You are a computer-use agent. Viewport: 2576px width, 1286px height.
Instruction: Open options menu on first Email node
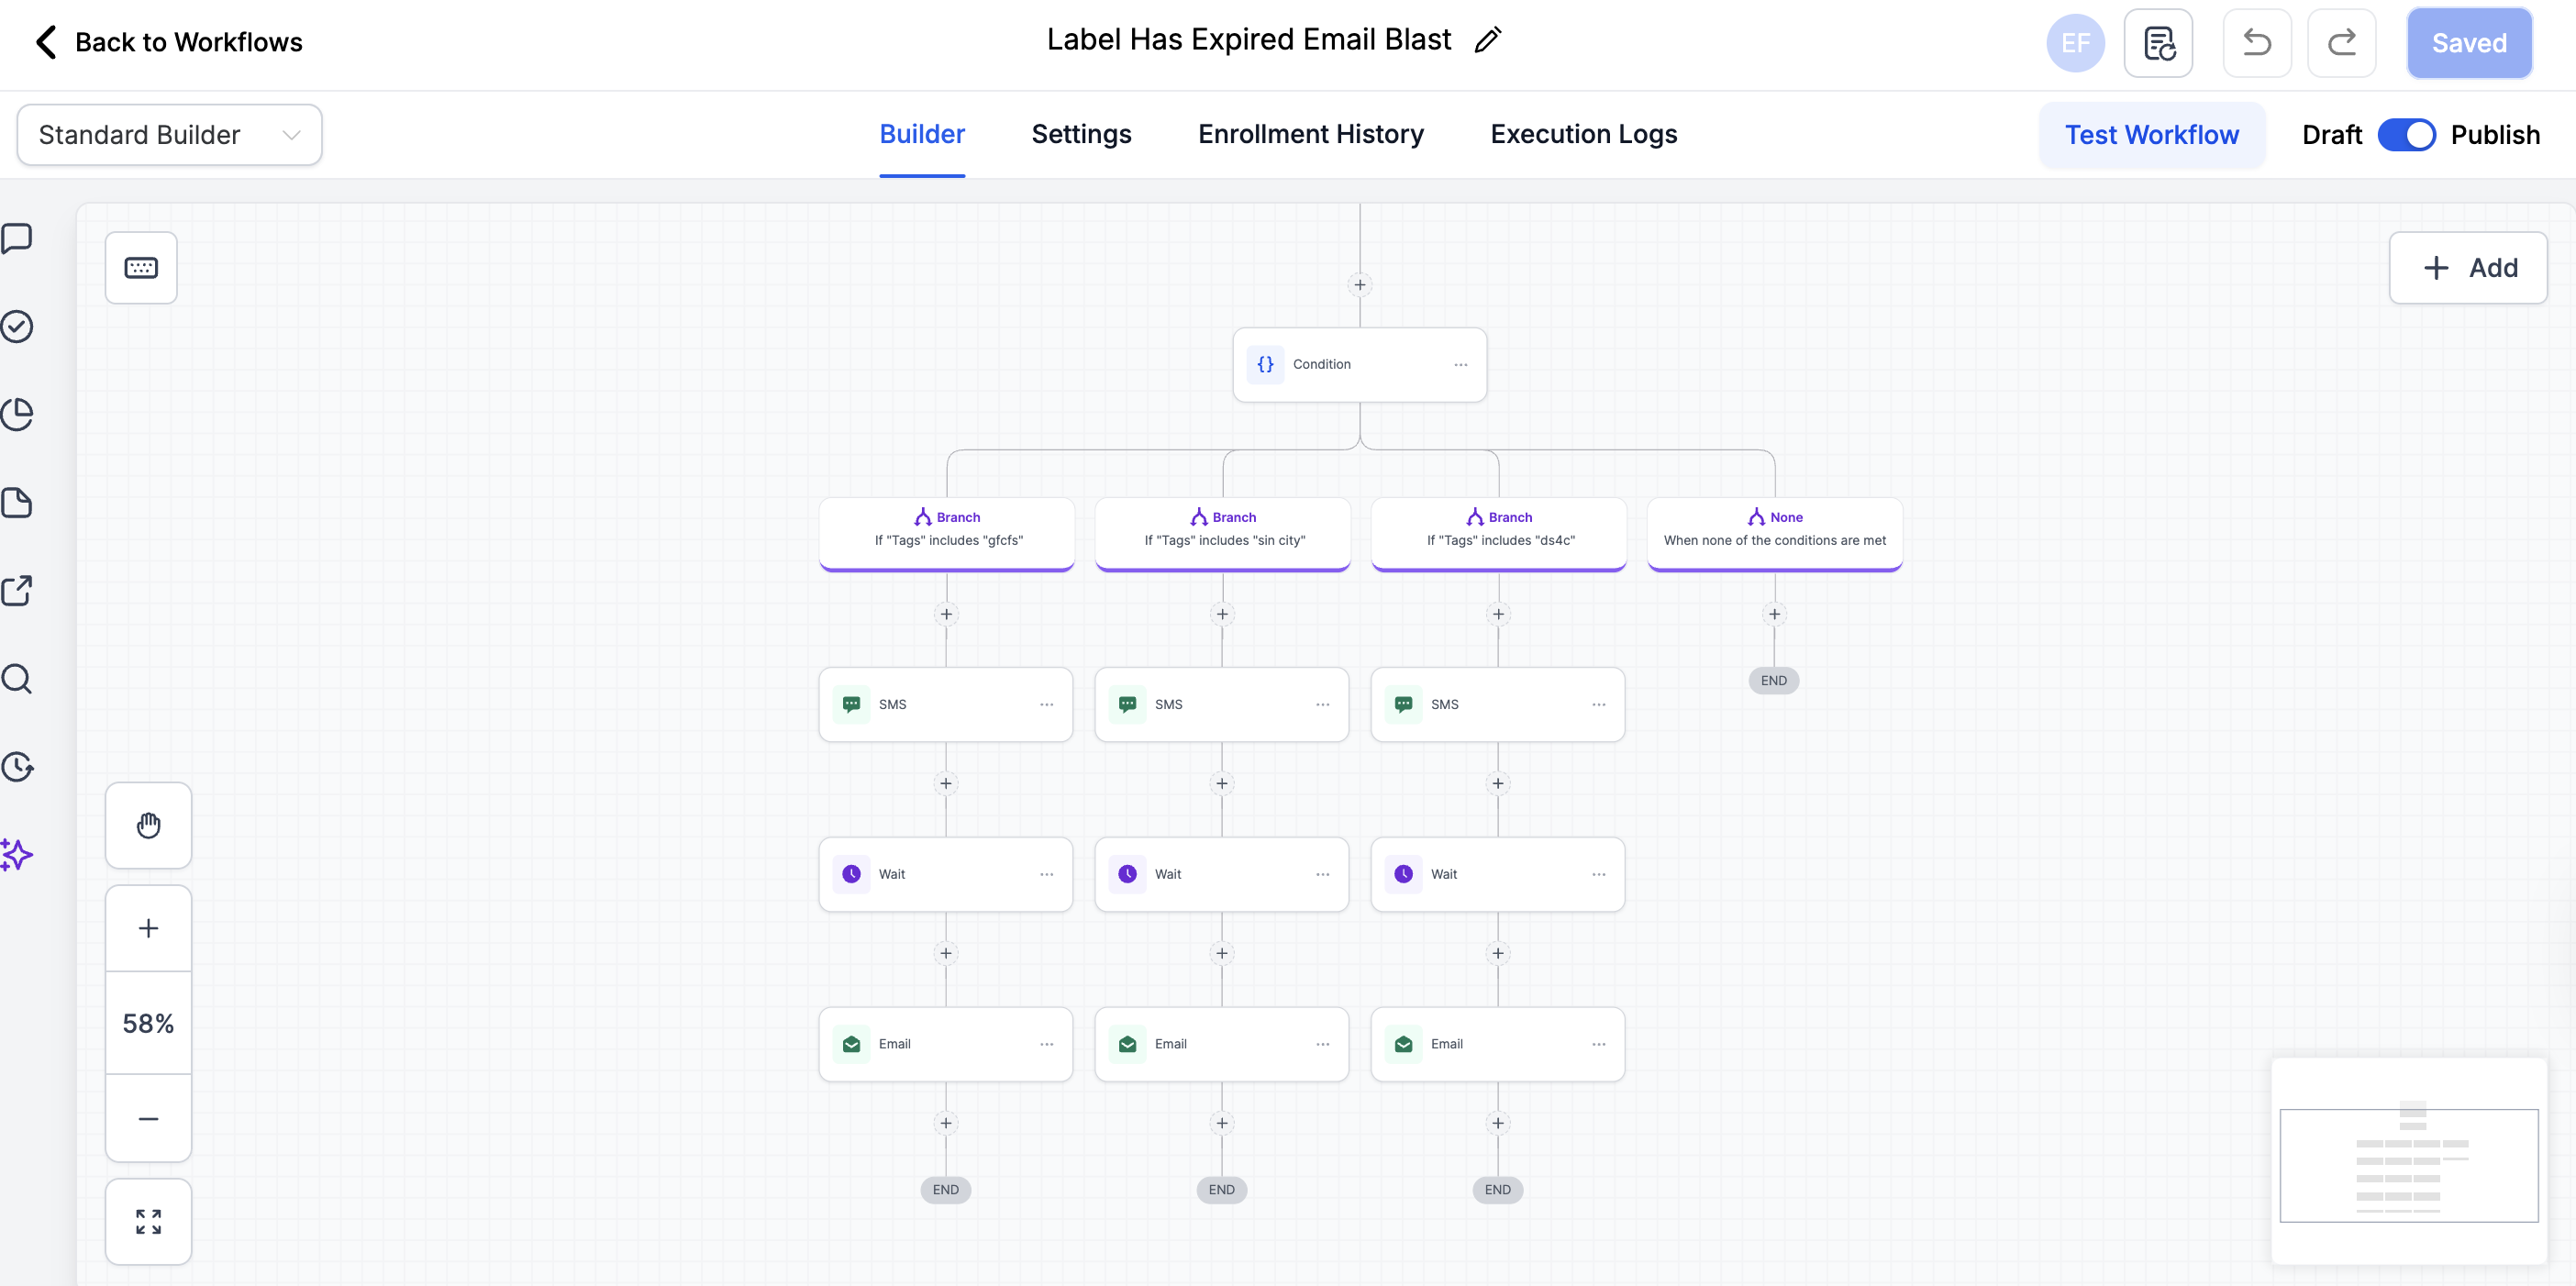pyautogui.click(x=1047, y=1043)
